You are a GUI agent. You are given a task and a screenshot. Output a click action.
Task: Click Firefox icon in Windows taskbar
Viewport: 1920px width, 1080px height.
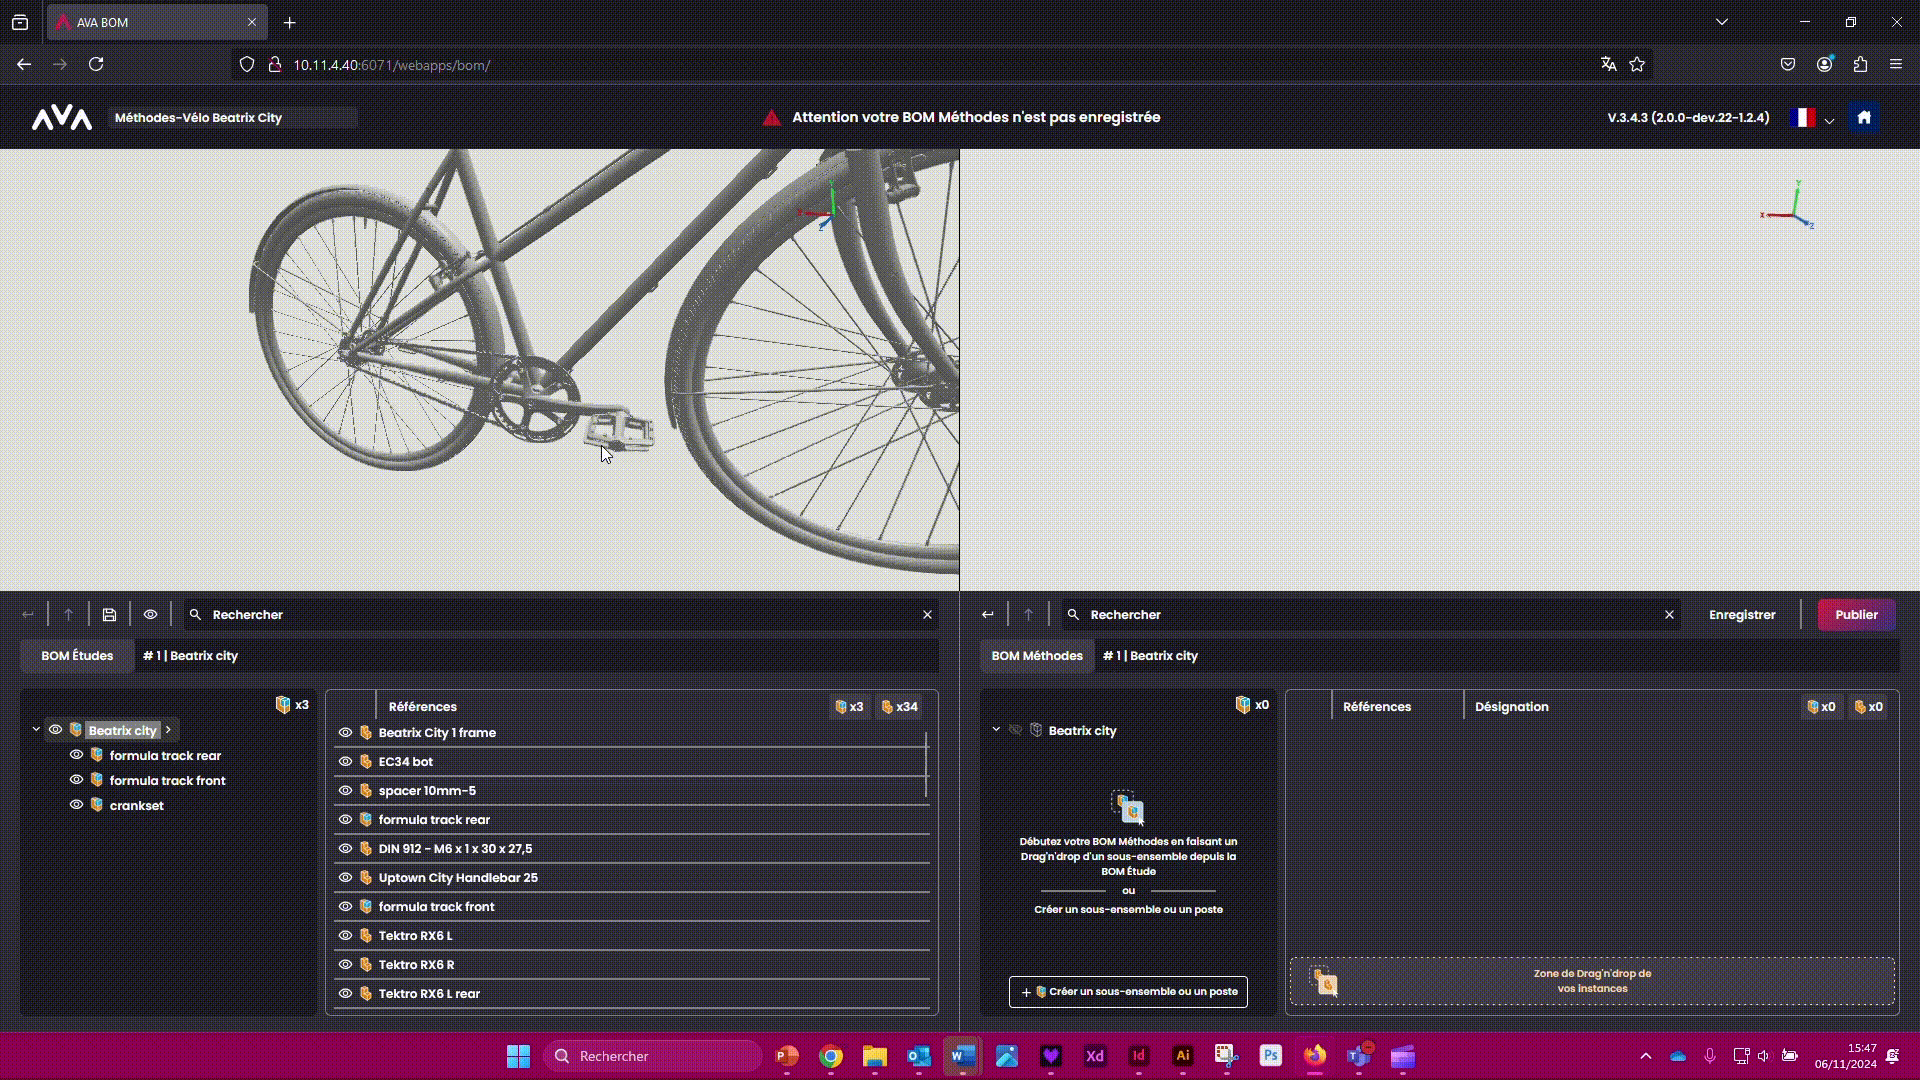click(x=1314, y=1056)
